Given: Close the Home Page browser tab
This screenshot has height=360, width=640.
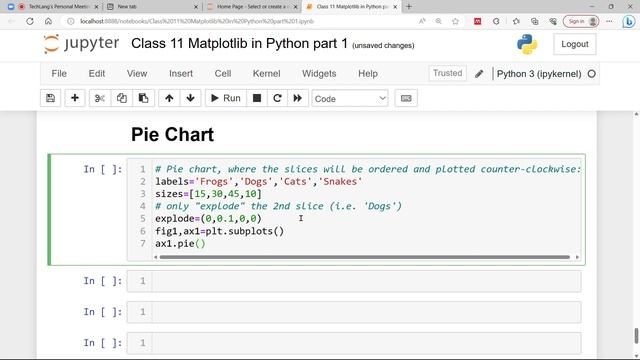Looking at the screenshot, I should [x=296, y=7].
